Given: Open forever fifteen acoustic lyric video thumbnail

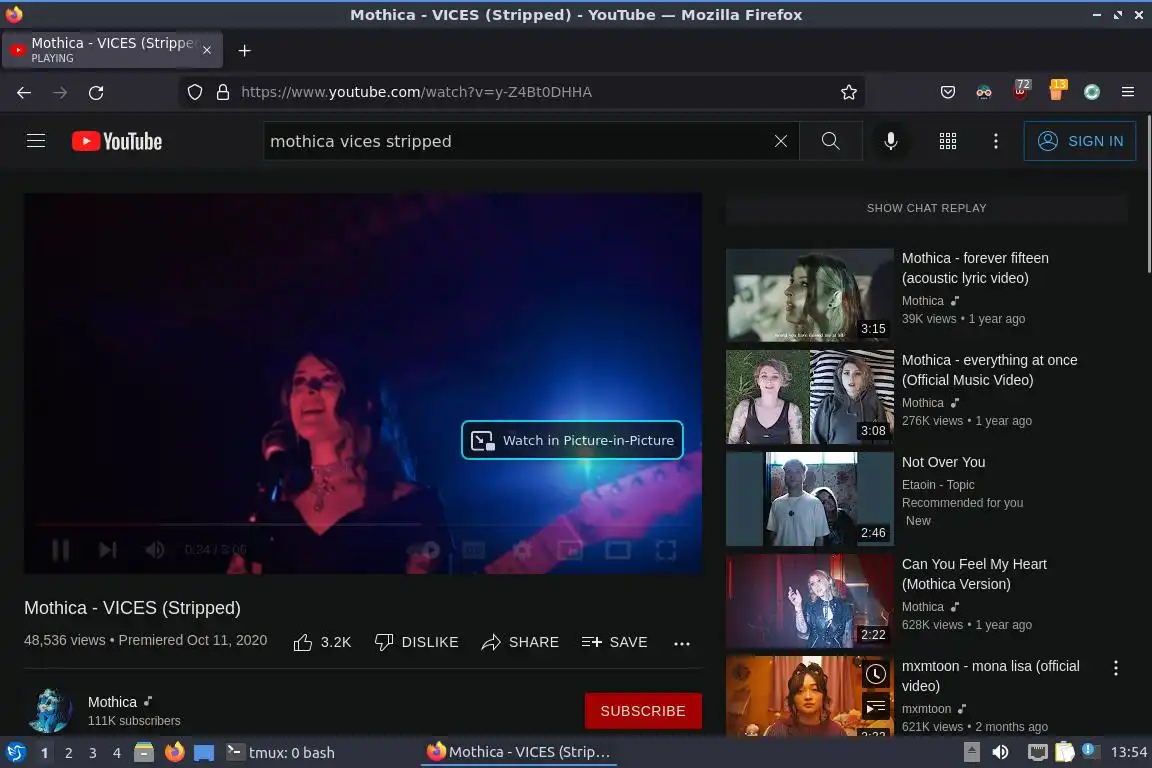Looking at the screenshot, I should tap(810, 295).
